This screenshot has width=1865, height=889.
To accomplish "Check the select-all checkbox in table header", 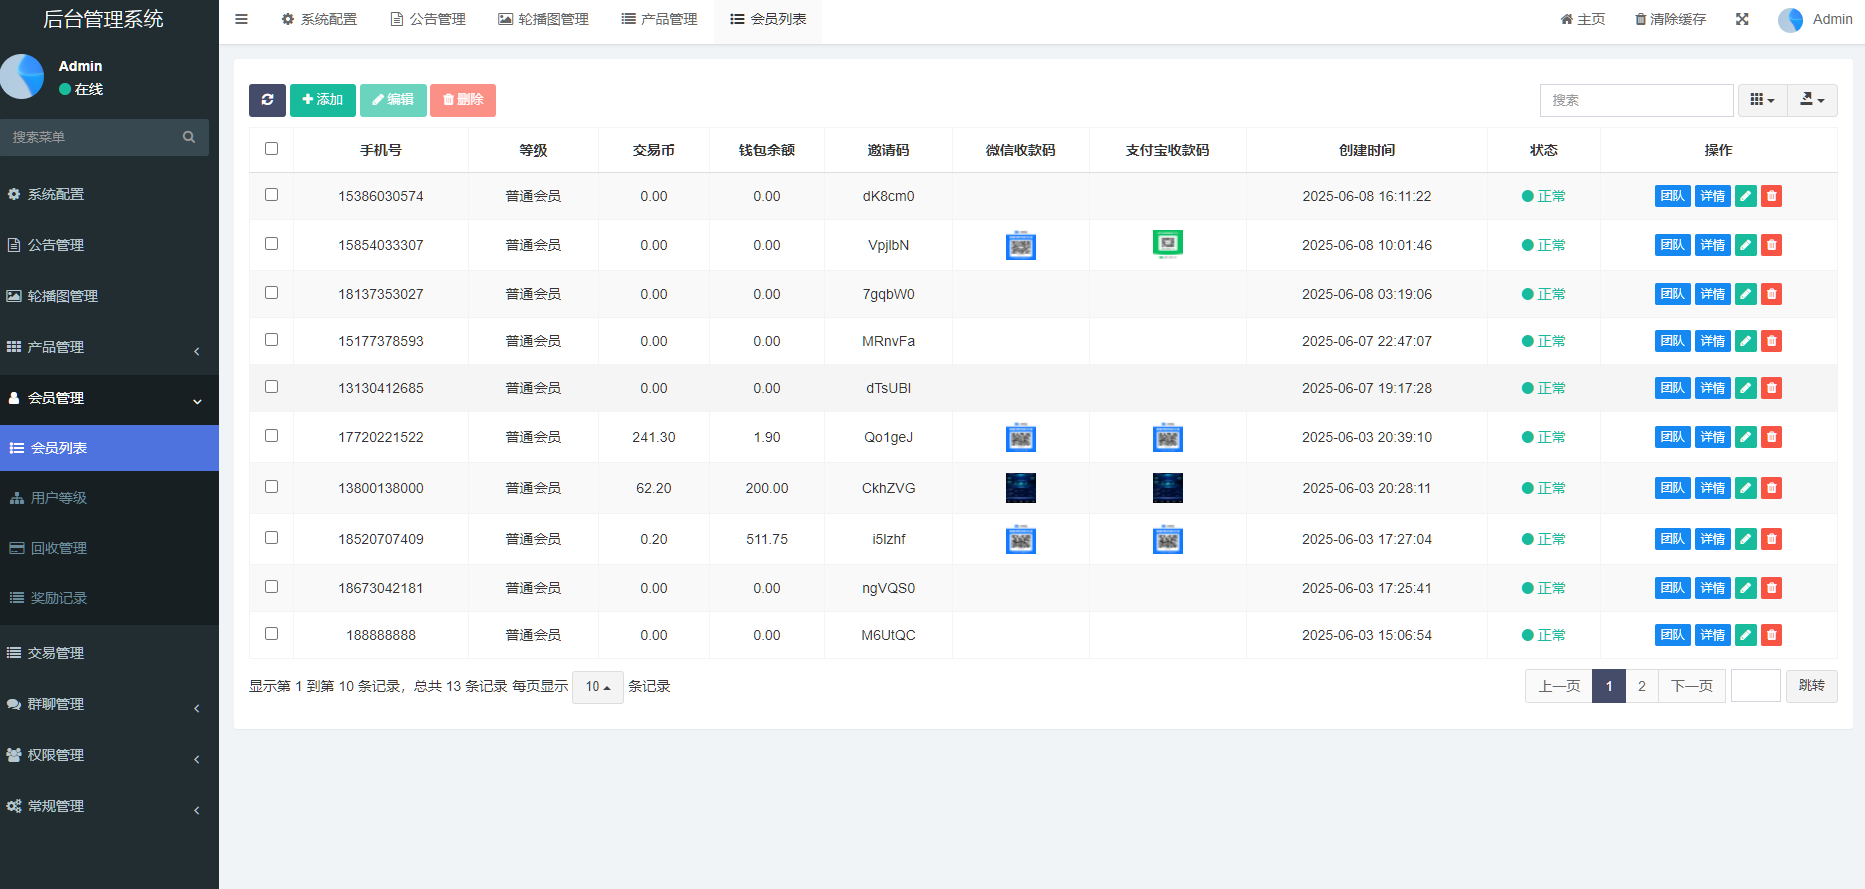I will coord(271,149).
